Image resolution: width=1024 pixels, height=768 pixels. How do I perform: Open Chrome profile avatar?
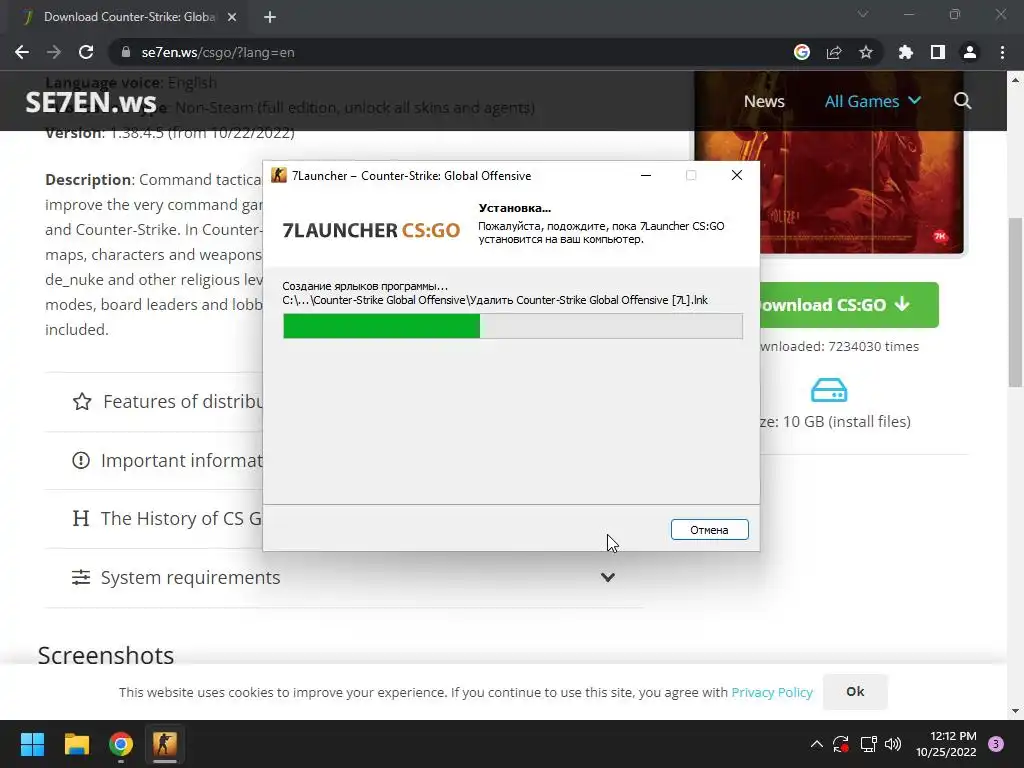pos(970,52)
